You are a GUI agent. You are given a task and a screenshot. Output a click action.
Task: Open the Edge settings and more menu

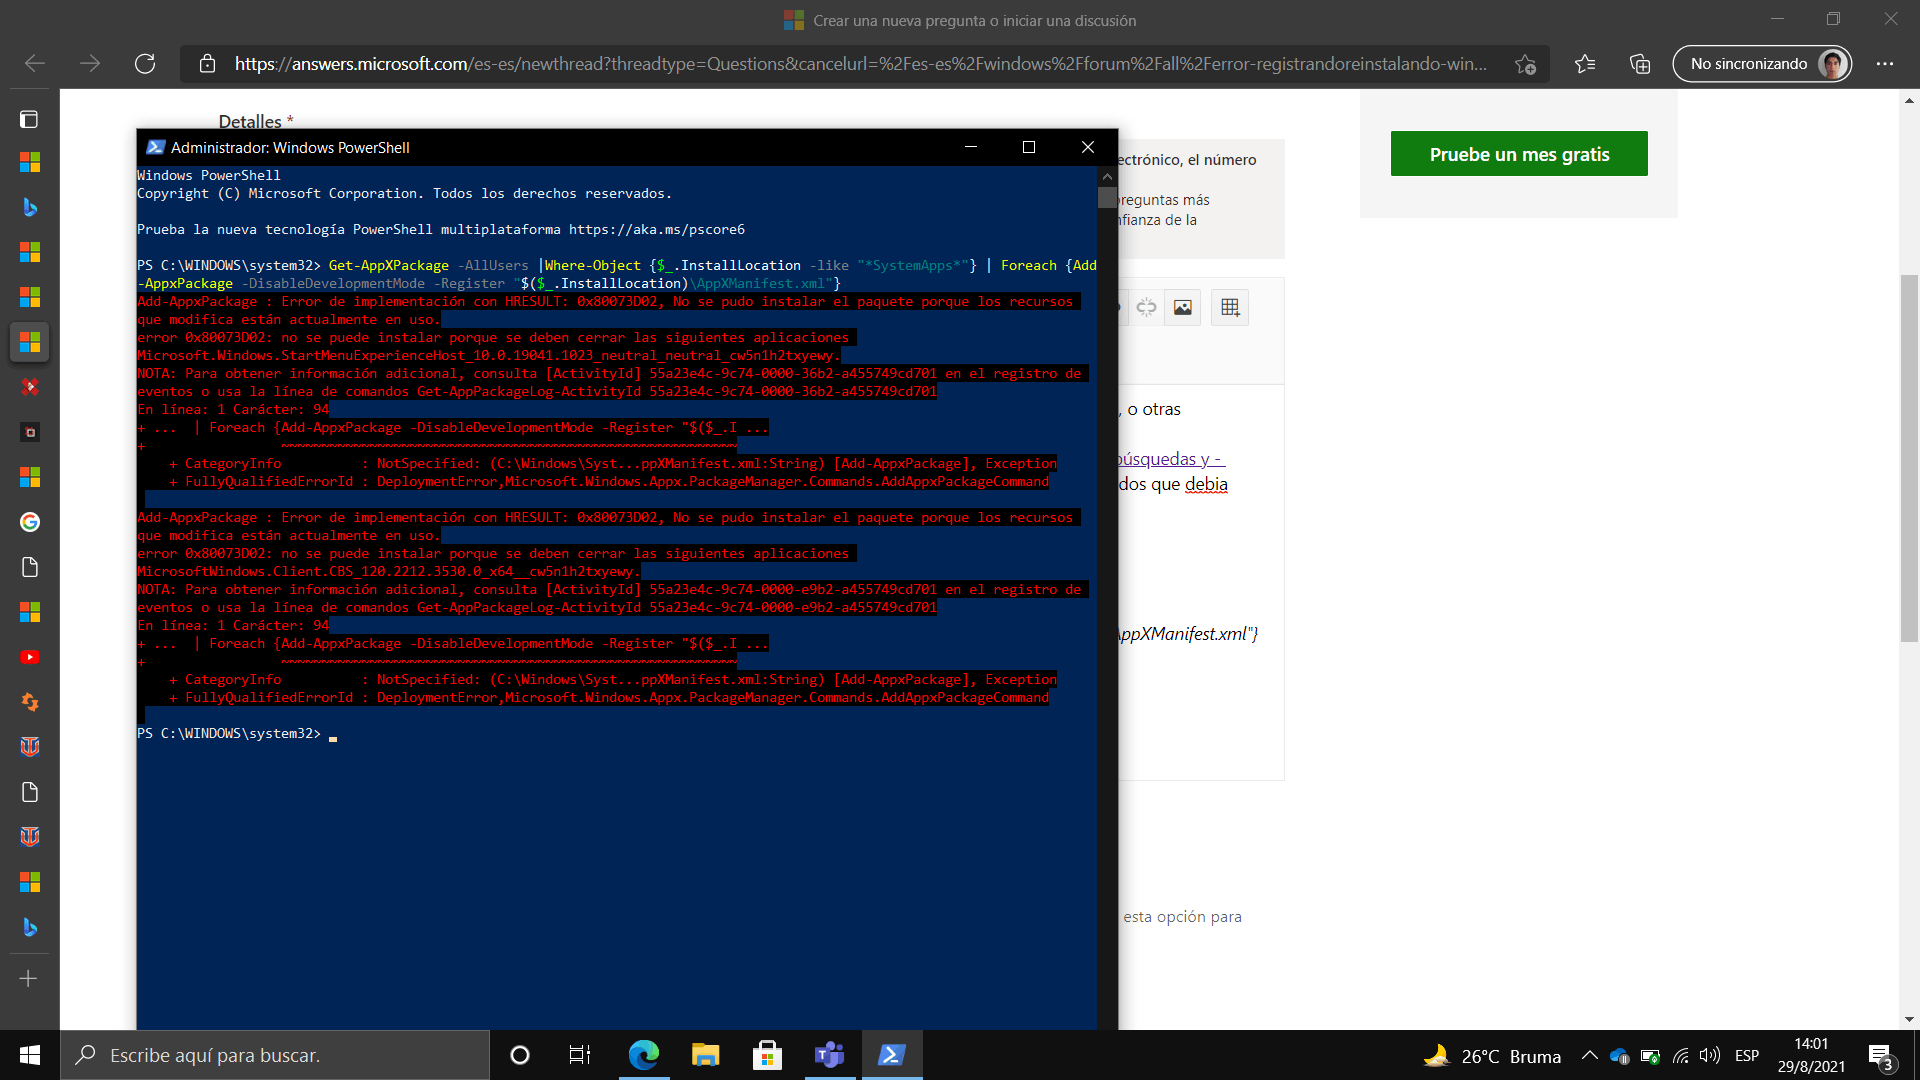point(1885,64)
